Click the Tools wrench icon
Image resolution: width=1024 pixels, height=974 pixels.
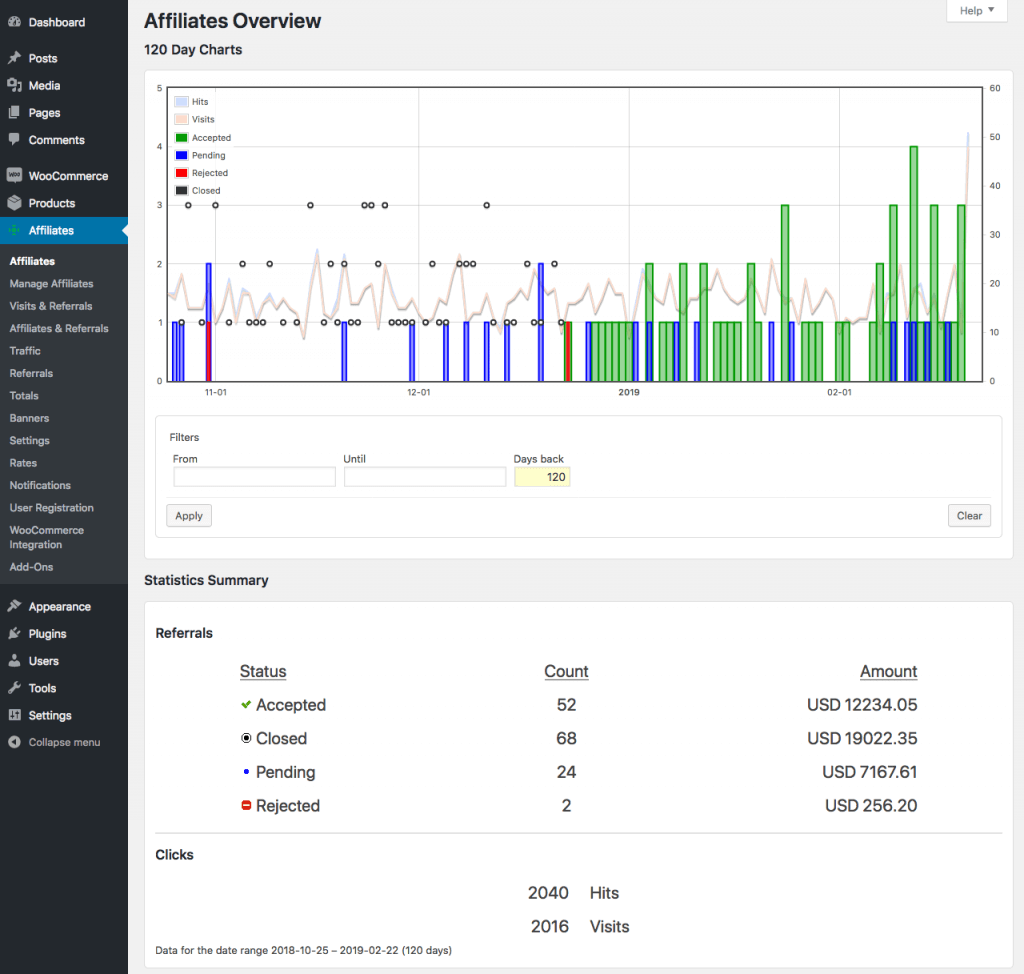[x=14, y=687]
